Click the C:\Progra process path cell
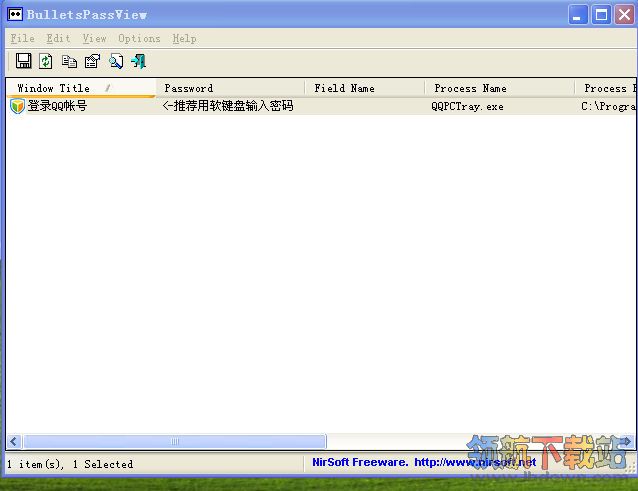This screenshot has height=491, width=638. coord(608,107)
